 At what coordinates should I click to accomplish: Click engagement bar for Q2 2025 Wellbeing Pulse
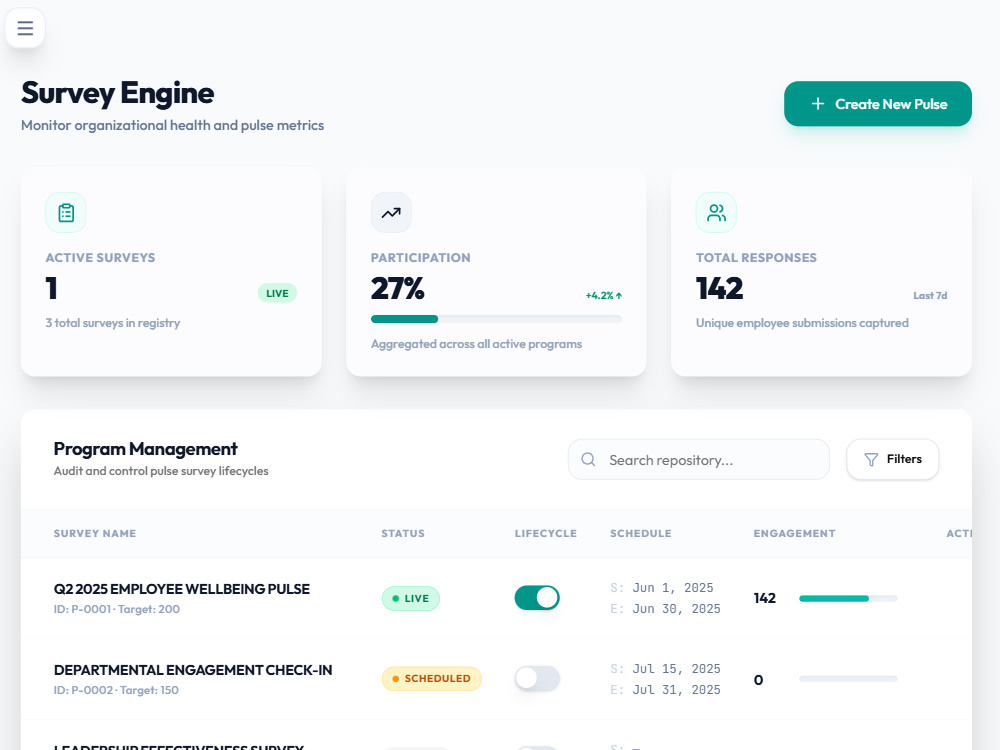pyautogui.click(x=848, y=598)
